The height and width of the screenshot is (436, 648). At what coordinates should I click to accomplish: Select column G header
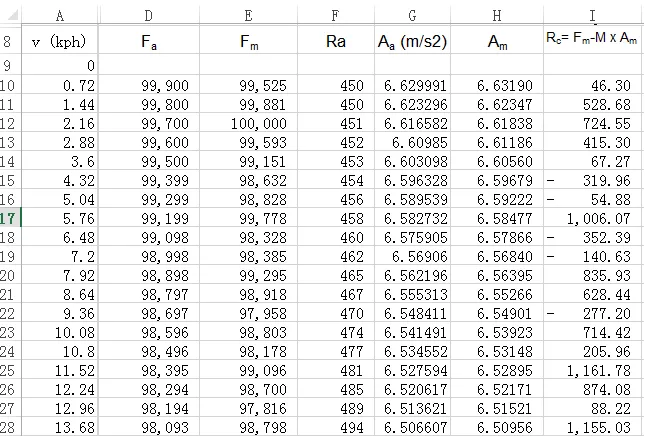412,16
